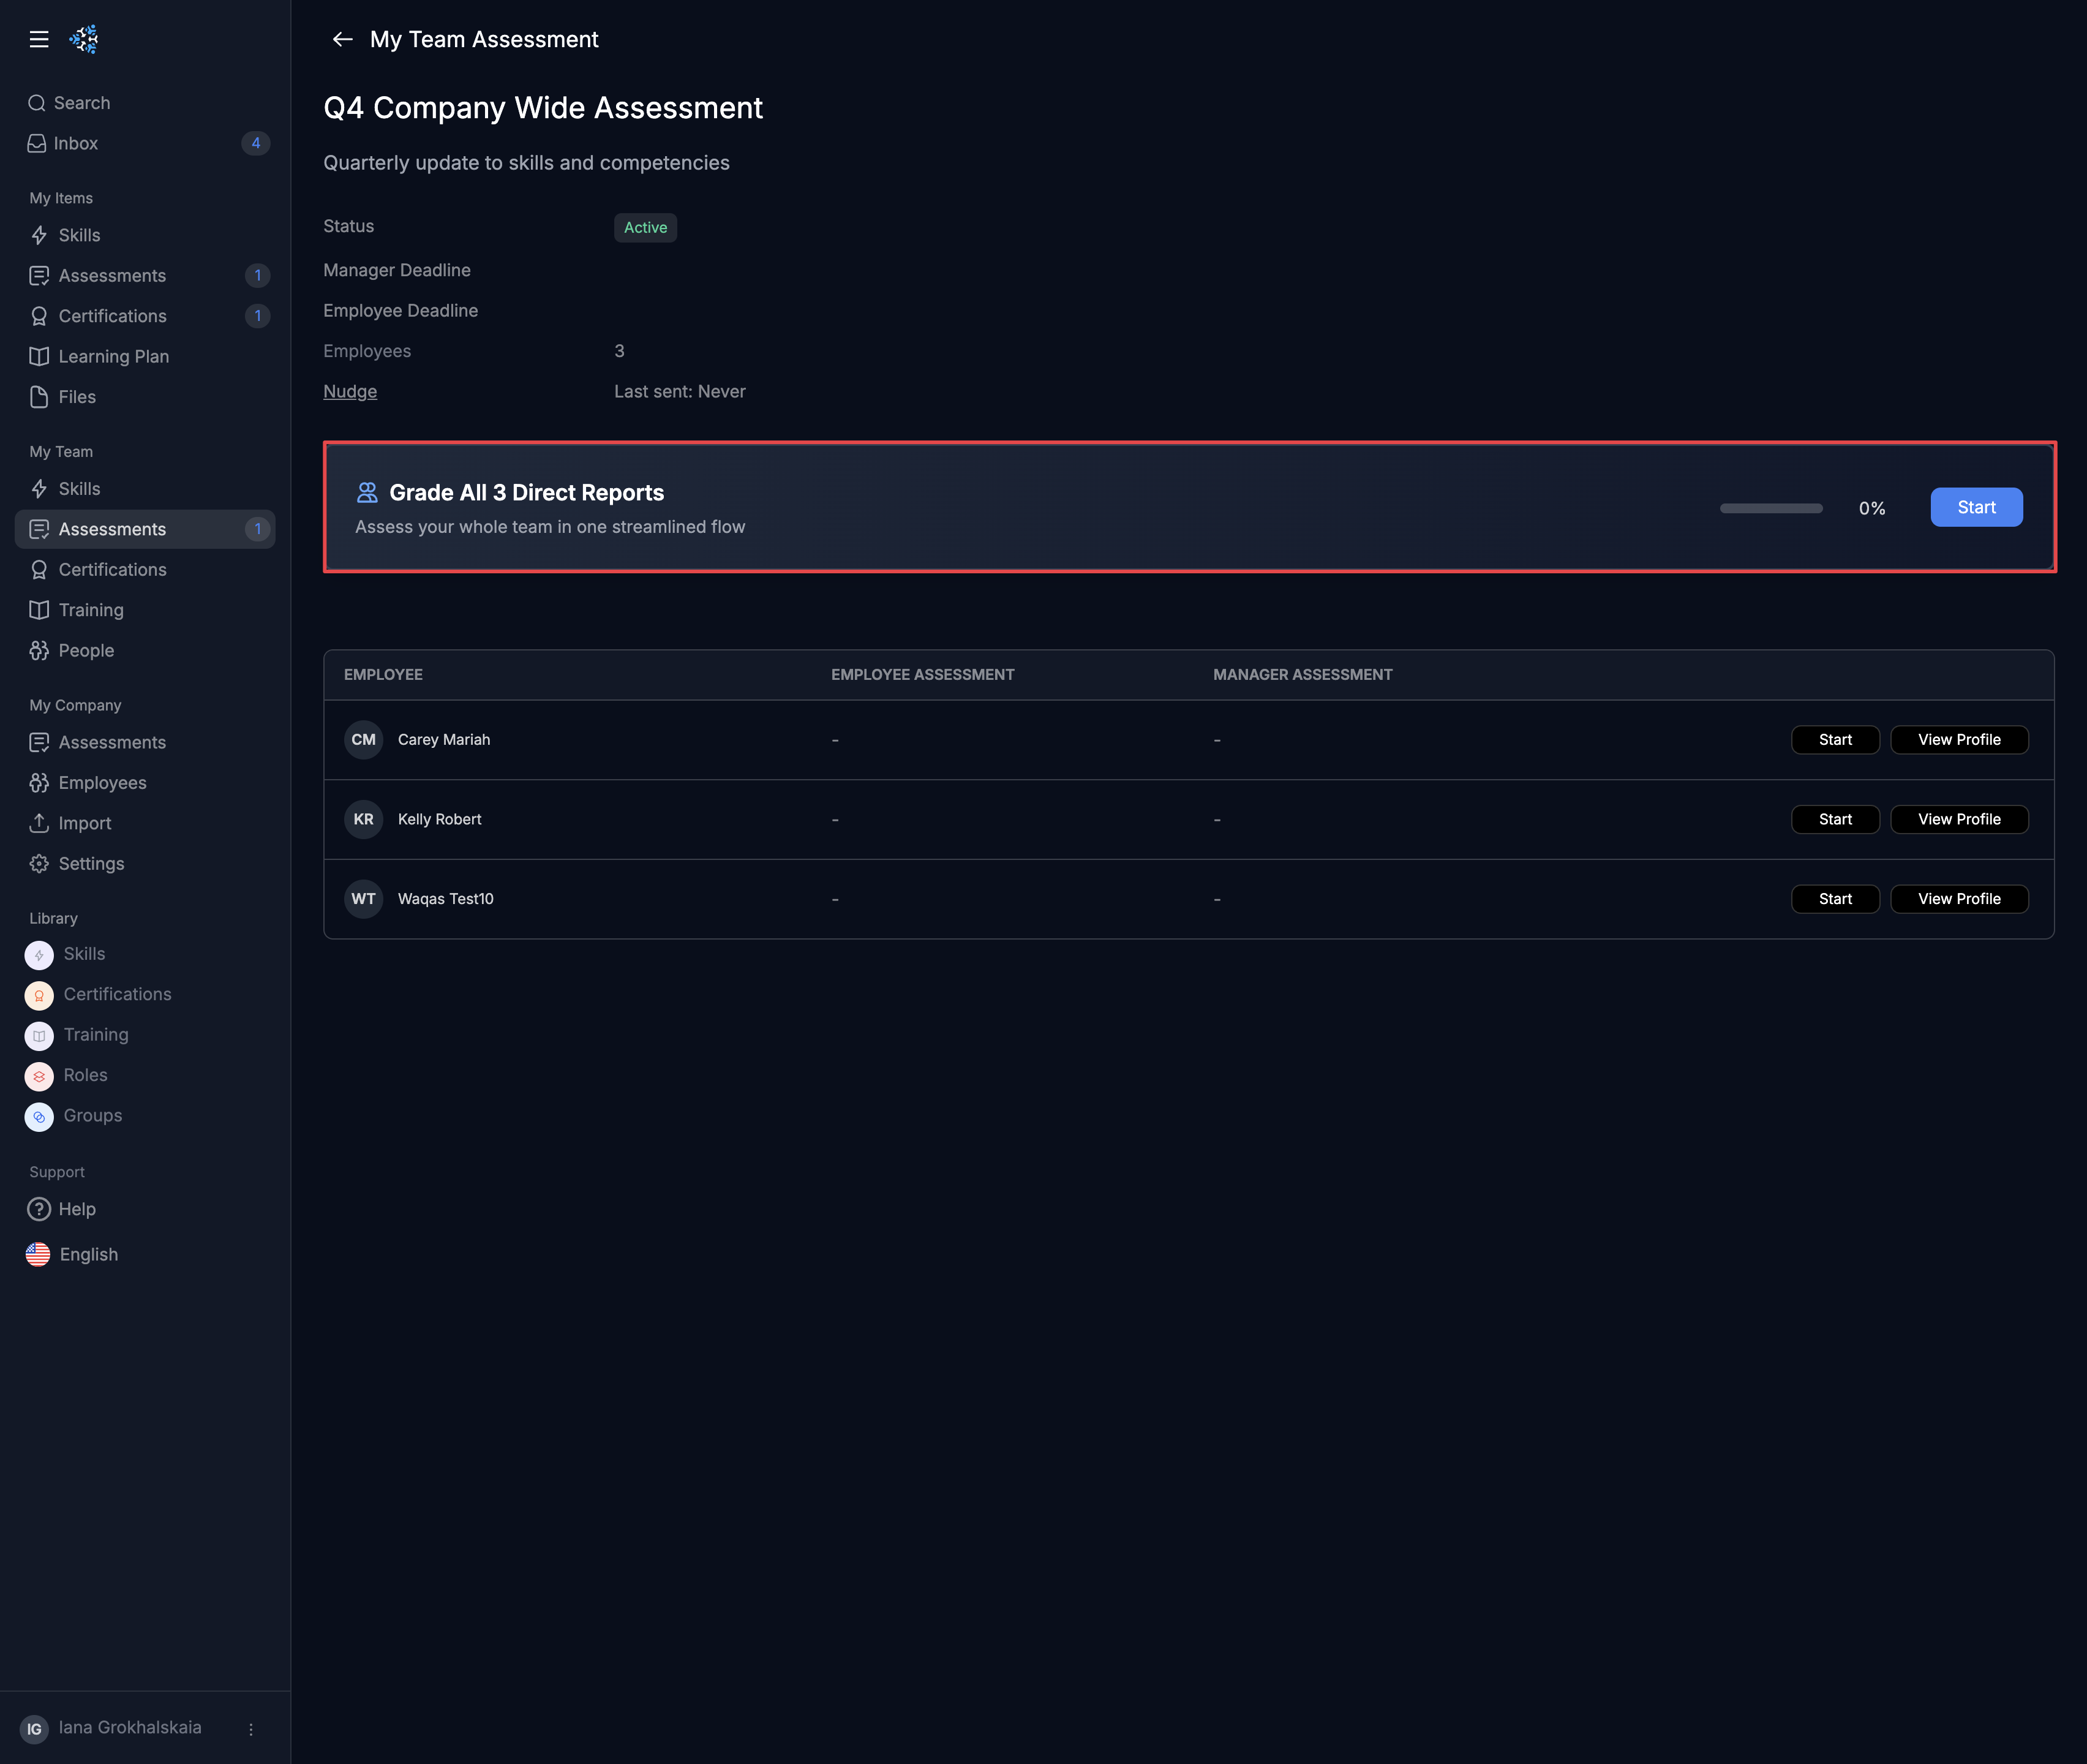Screen dimensions: 2087x1764
Task: Open the Settings gear under My Company
Action: 39,863
